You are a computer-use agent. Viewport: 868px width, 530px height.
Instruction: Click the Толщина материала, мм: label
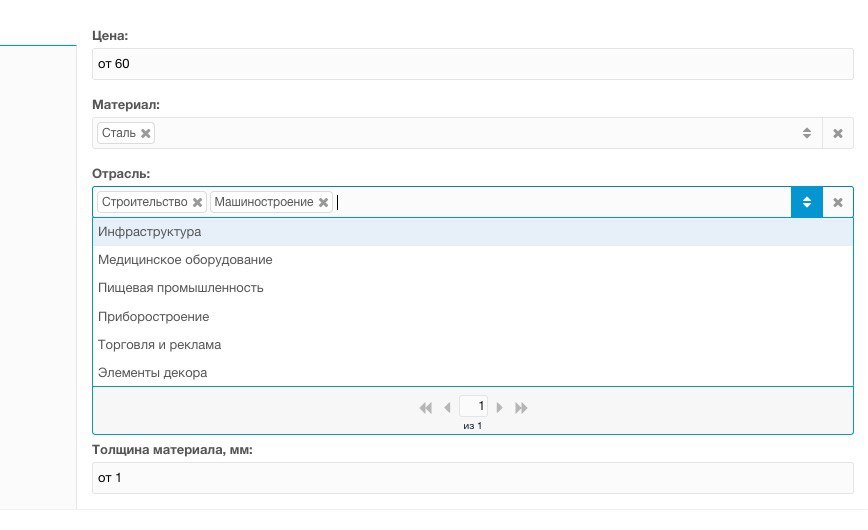point(172,450)
